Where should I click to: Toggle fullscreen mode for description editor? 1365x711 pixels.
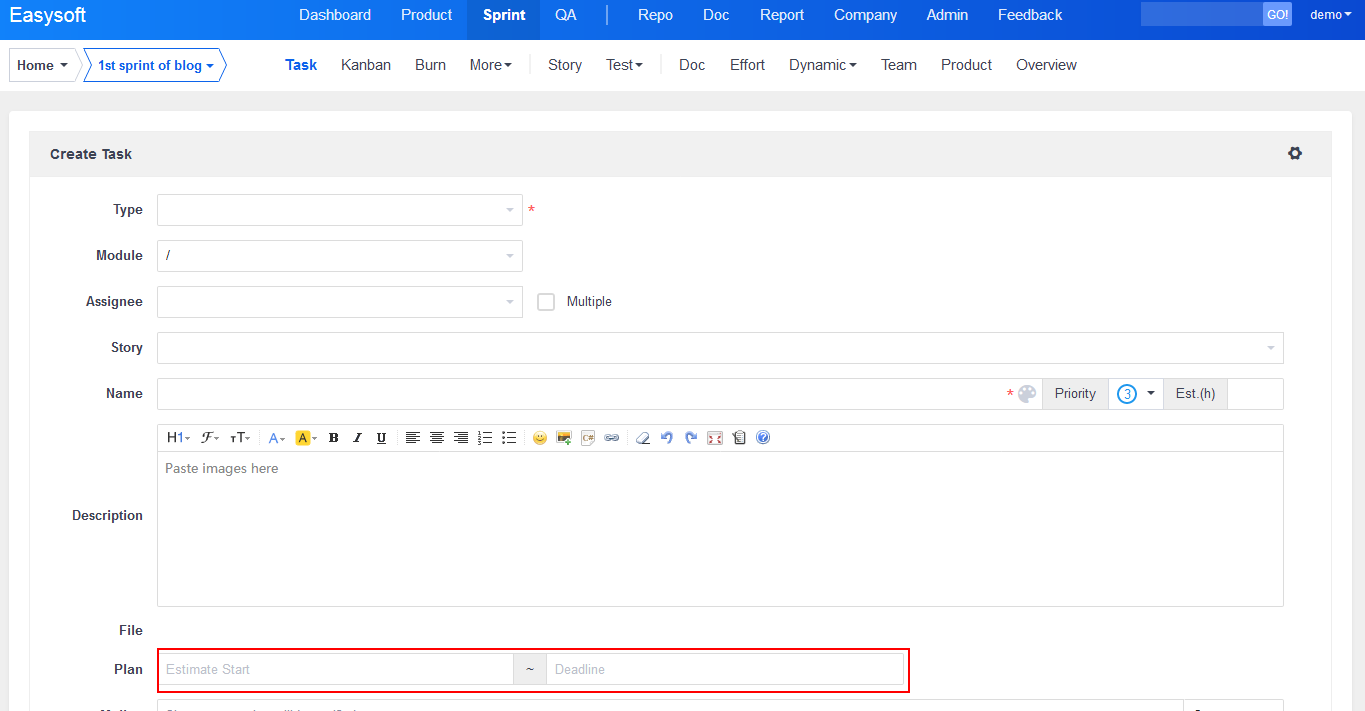point(715,438)
